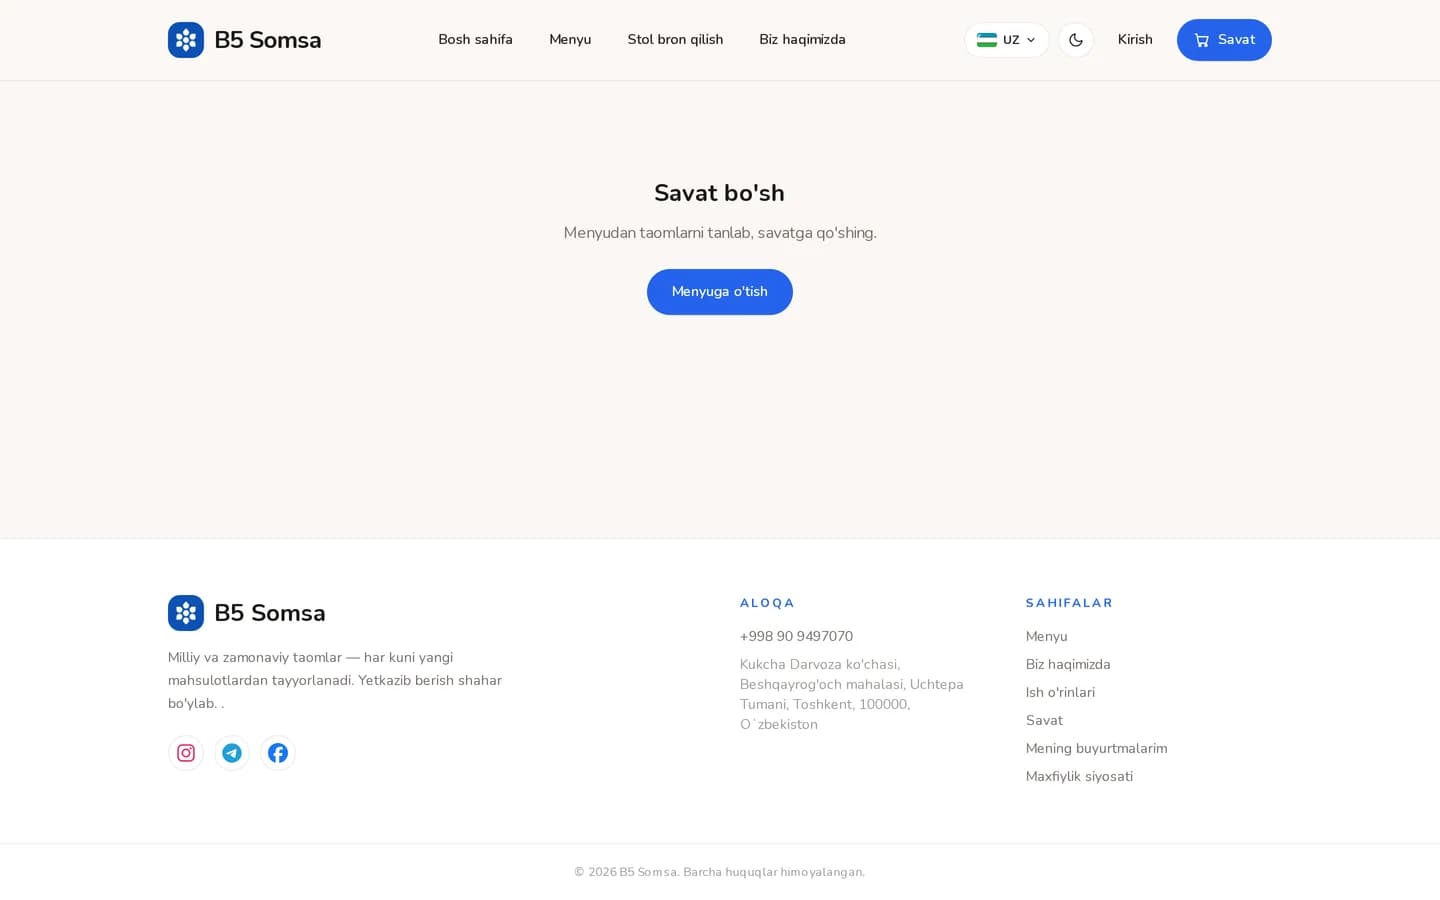
Task: Click the Uzbekistan flag icon
Action: 987,40
